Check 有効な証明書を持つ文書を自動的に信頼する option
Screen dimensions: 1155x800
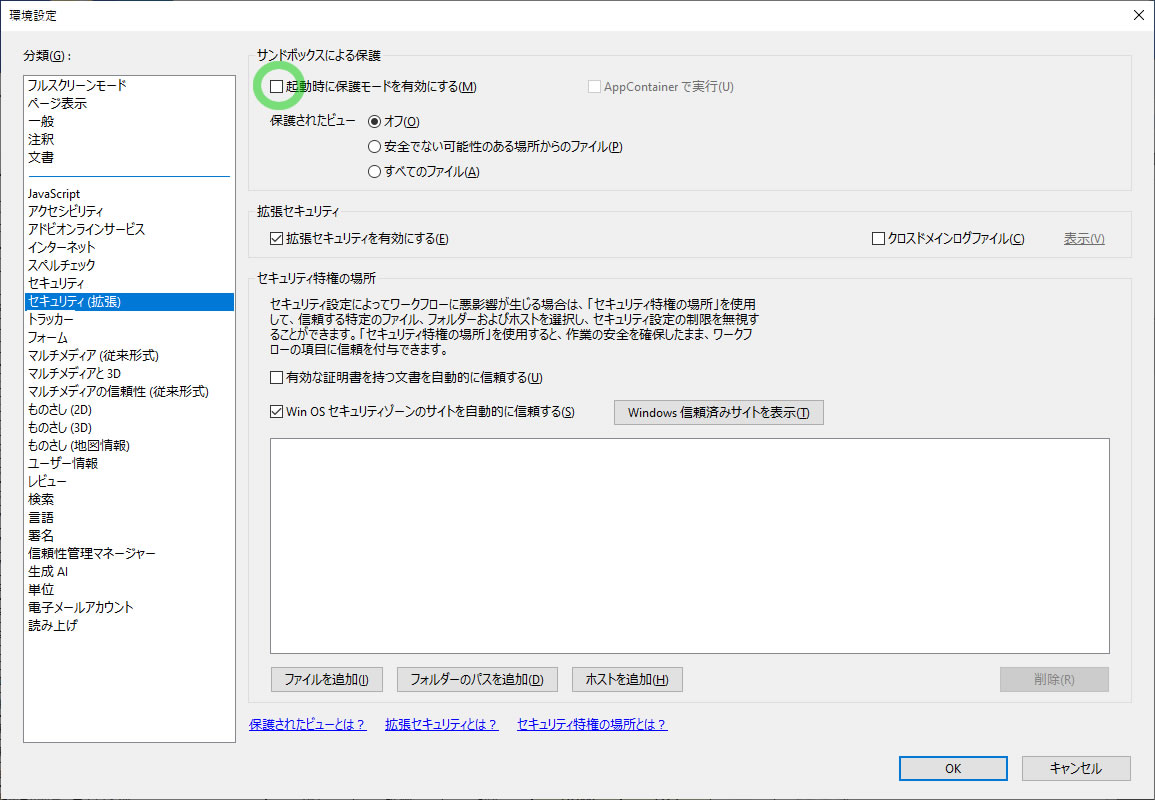point(277,378)
